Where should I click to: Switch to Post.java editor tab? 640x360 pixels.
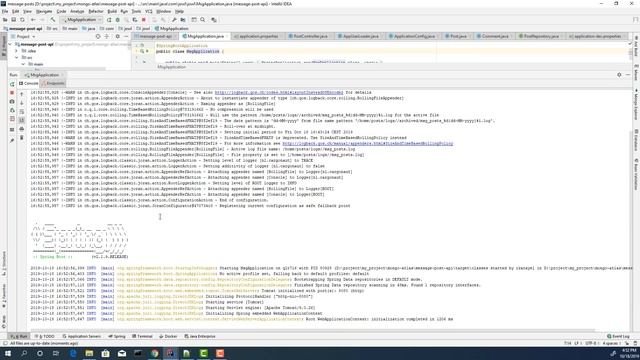(457, 36)
